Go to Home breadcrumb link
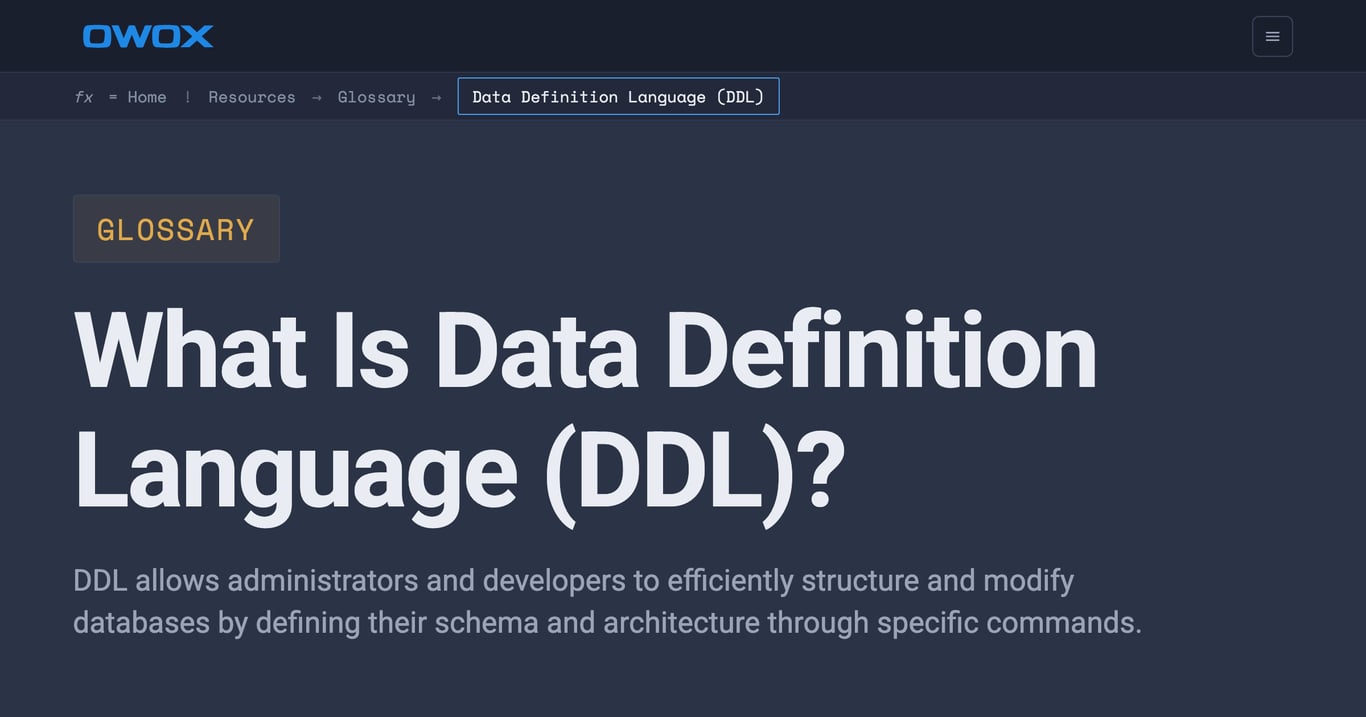The width and height of the screenshot is (1366, 717). pyautogui.click(x=147, y=97)
